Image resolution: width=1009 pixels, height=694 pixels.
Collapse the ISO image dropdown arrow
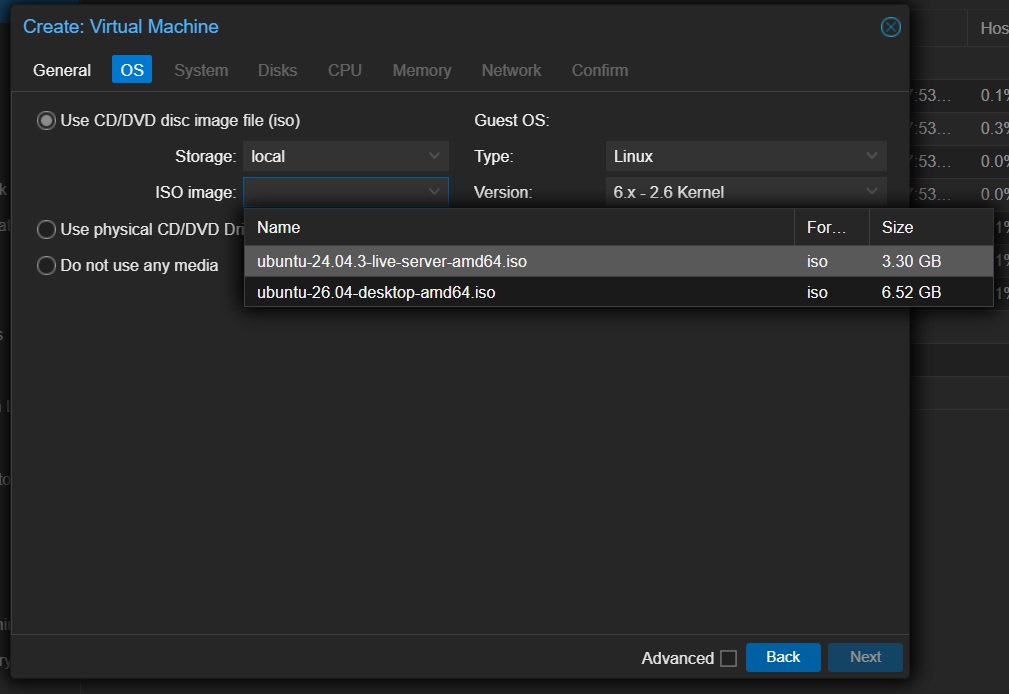click(434, 192)
